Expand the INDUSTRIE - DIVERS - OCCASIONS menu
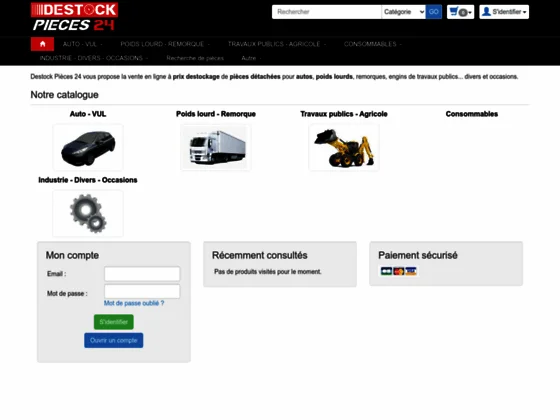 (x=94, y=58)
